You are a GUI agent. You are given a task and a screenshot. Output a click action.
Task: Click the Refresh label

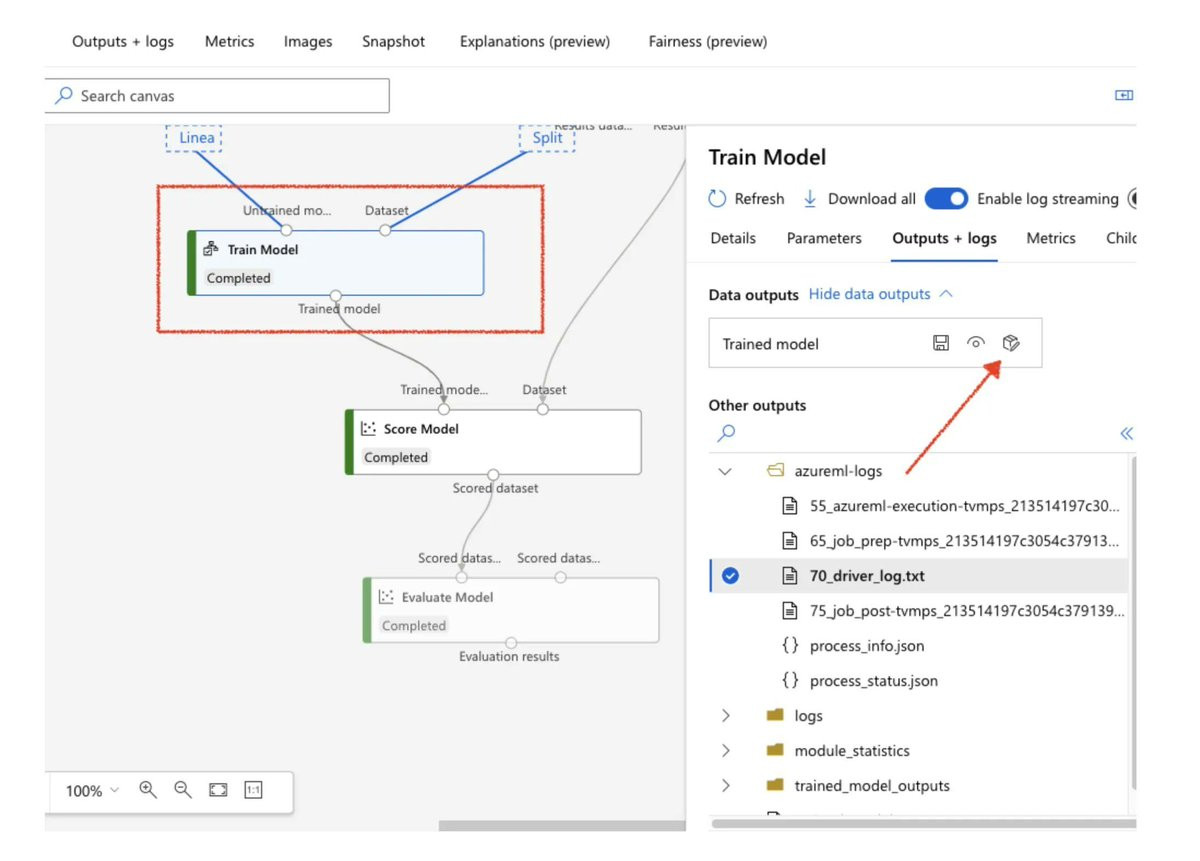coord(759,199)
